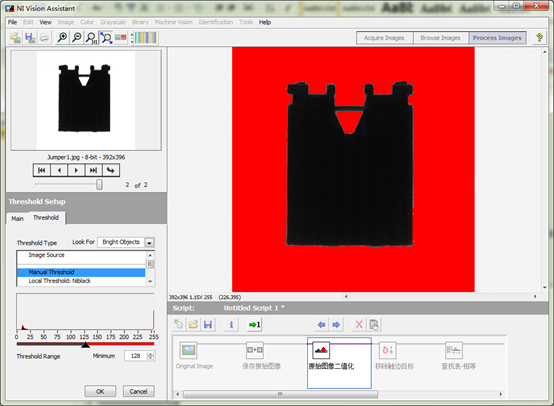This screenshot has width=554, height=406.
Task: Click the Jumper1.jpg preview thumbnail
Action: [x=86, y=100]
